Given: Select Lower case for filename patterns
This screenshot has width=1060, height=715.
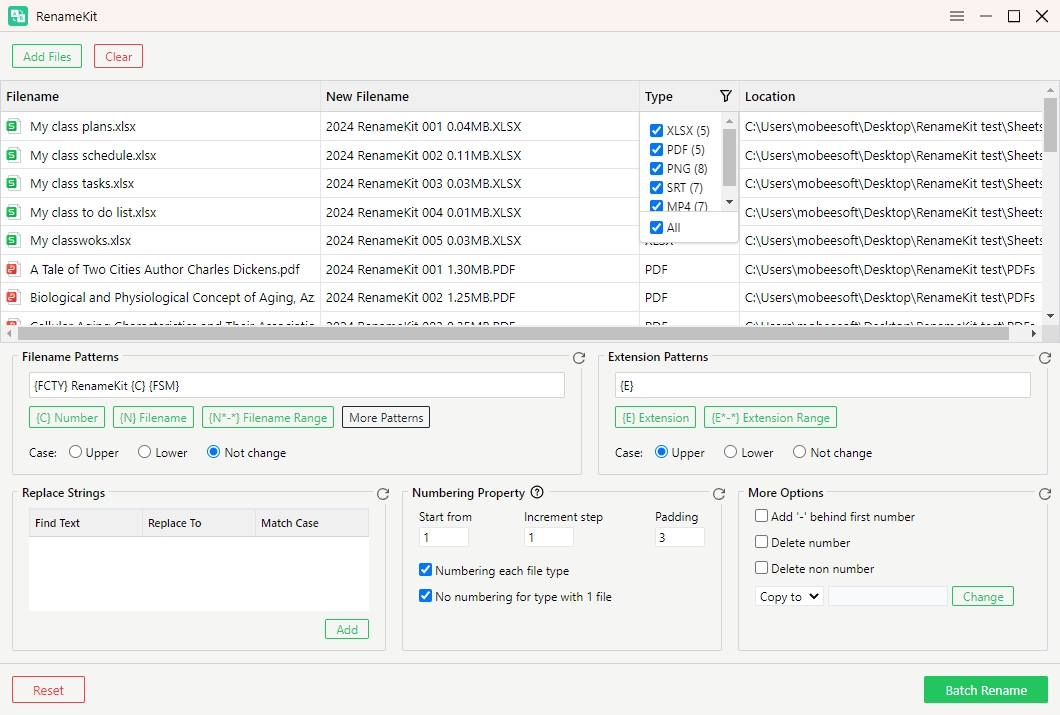Looking at the screenshot, I should 145,452.
